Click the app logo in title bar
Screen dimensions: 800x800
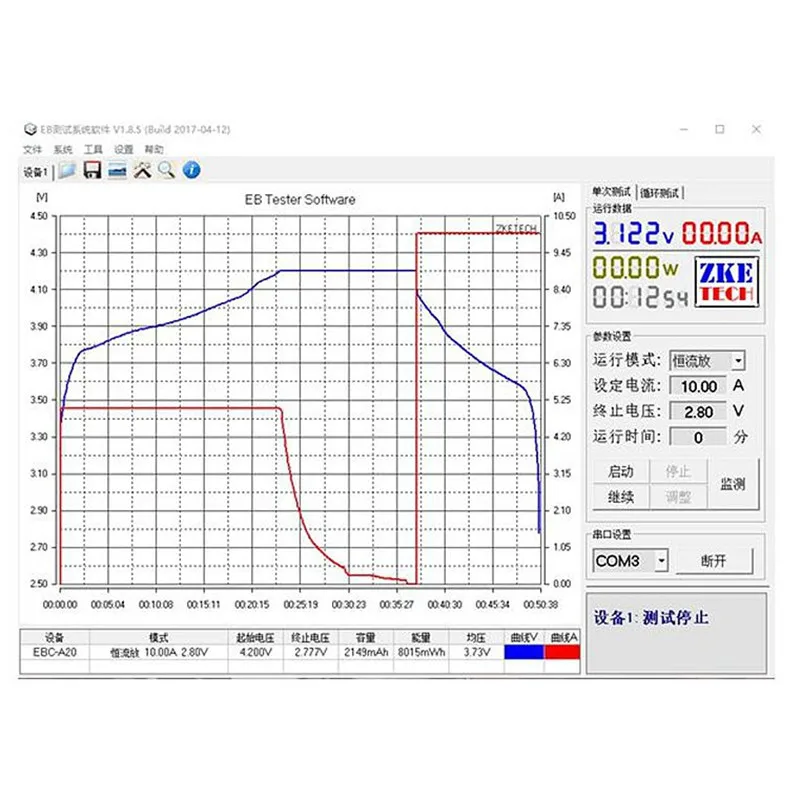[x=30, y=129]
